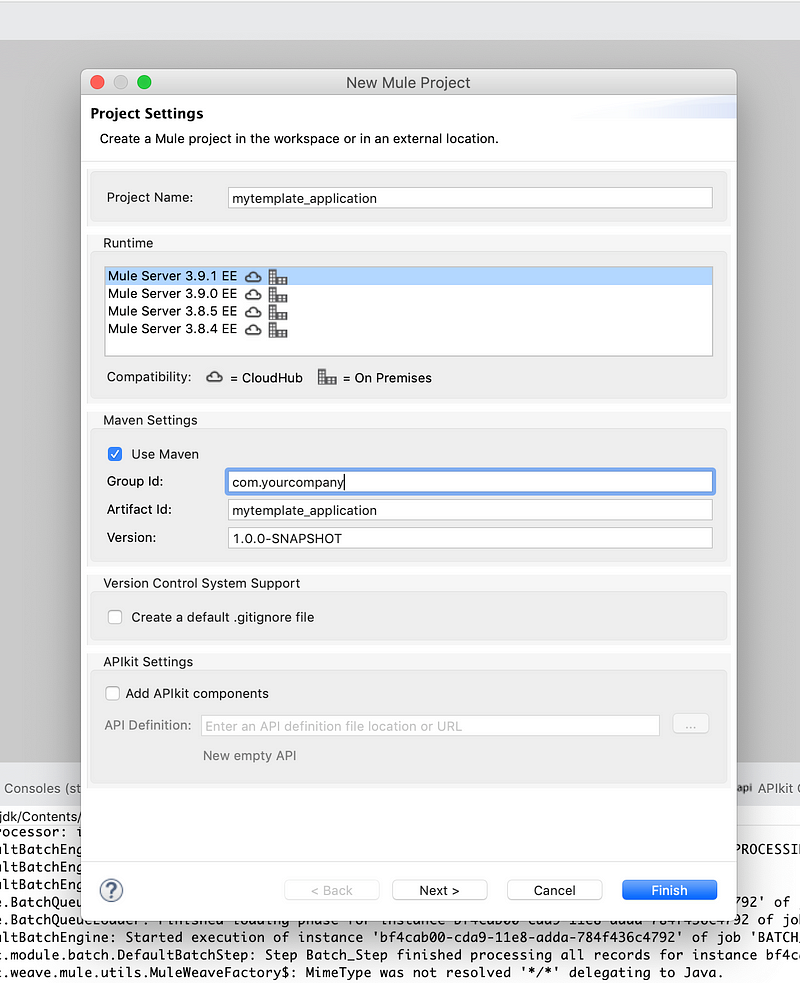Image resolution: width=800 pixels, height=983 pixels.
Task: Click the On Premises legend building icon
Action: point(327,377)
